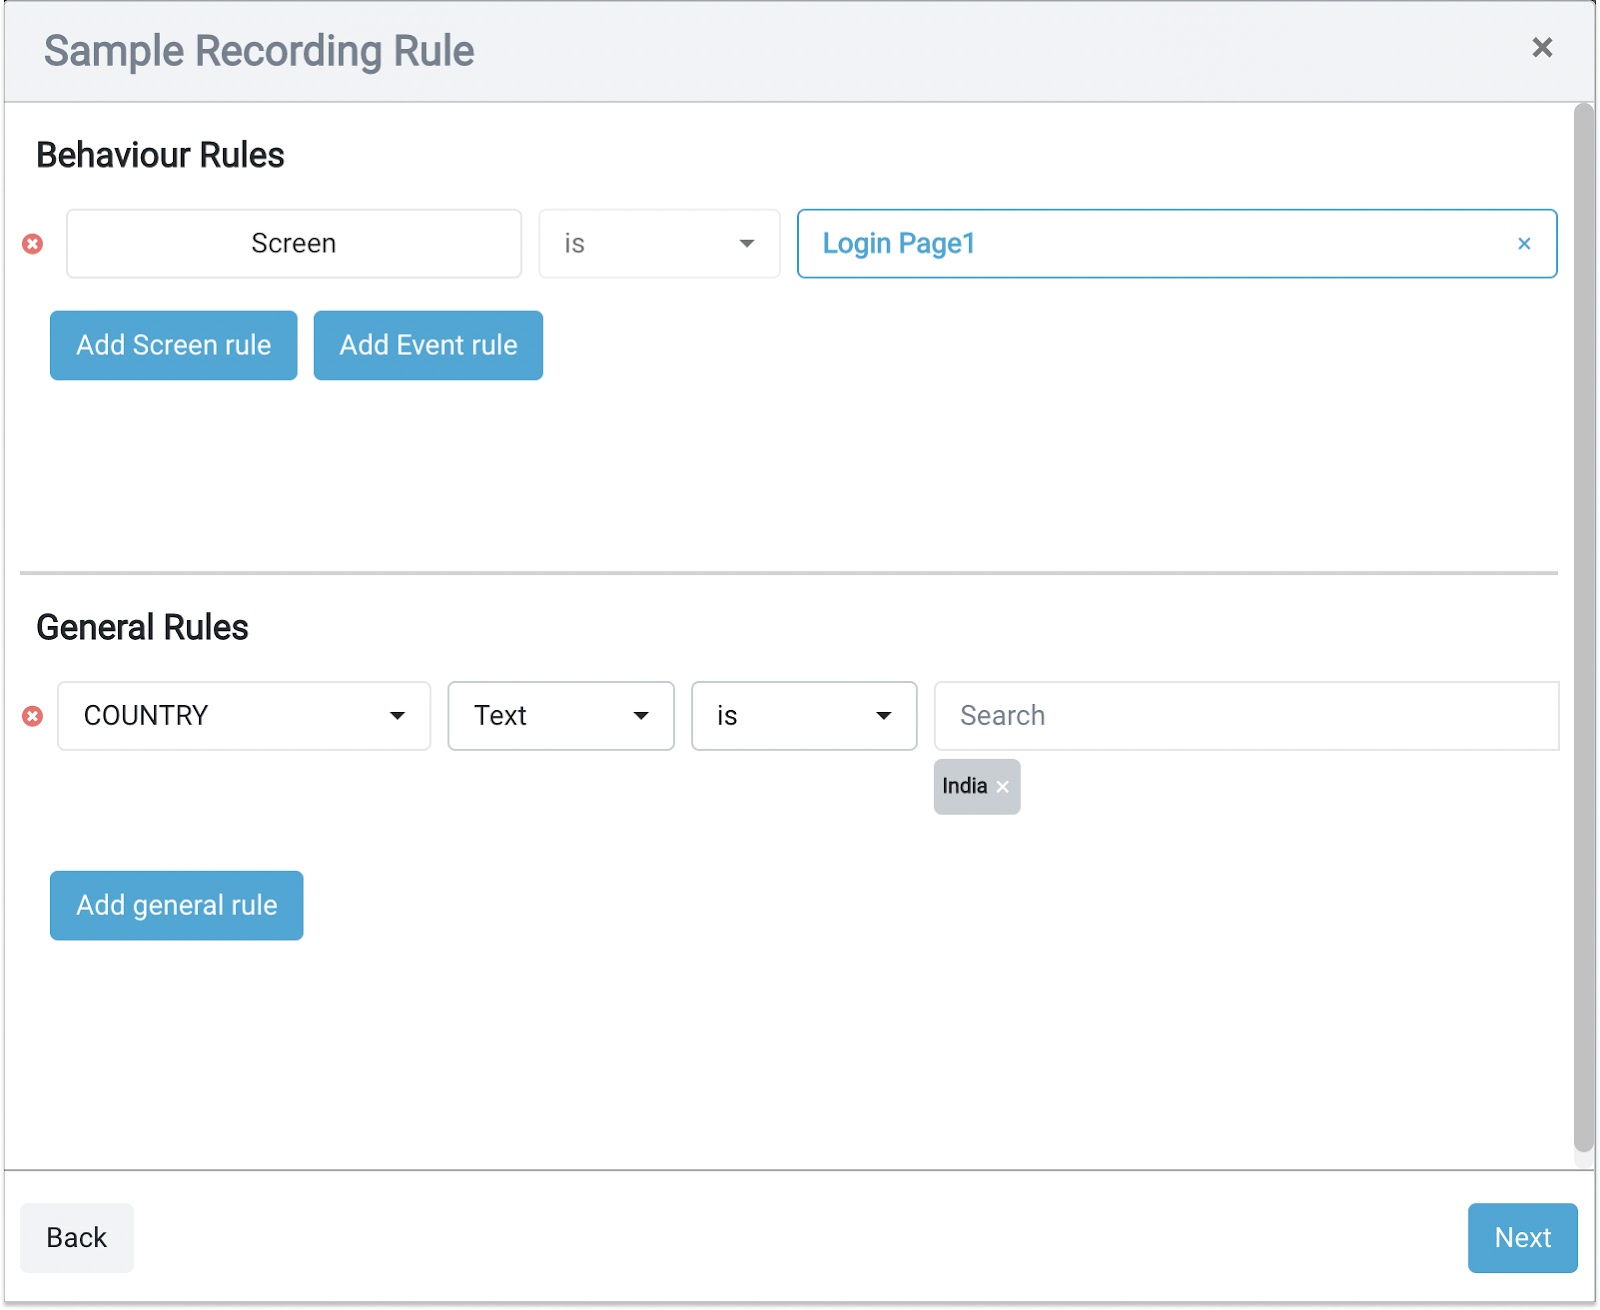Click the dialog's vertical scrollbar
This screenshot has width=1600, height=1310.
(x=1584, y=630)
